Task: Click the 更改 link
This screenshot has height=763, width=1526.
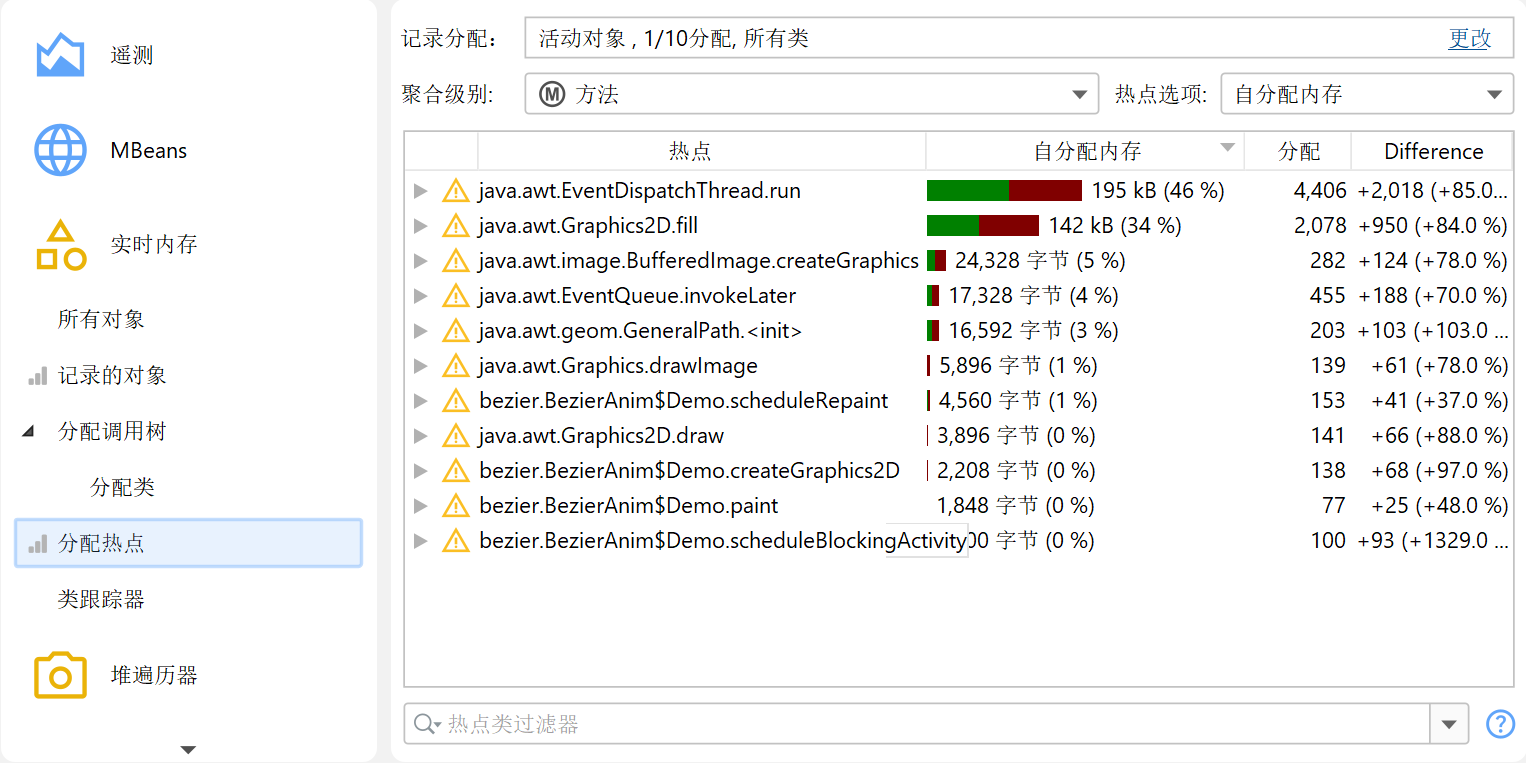Action: pyautogui.click(x=1469, y=39)
